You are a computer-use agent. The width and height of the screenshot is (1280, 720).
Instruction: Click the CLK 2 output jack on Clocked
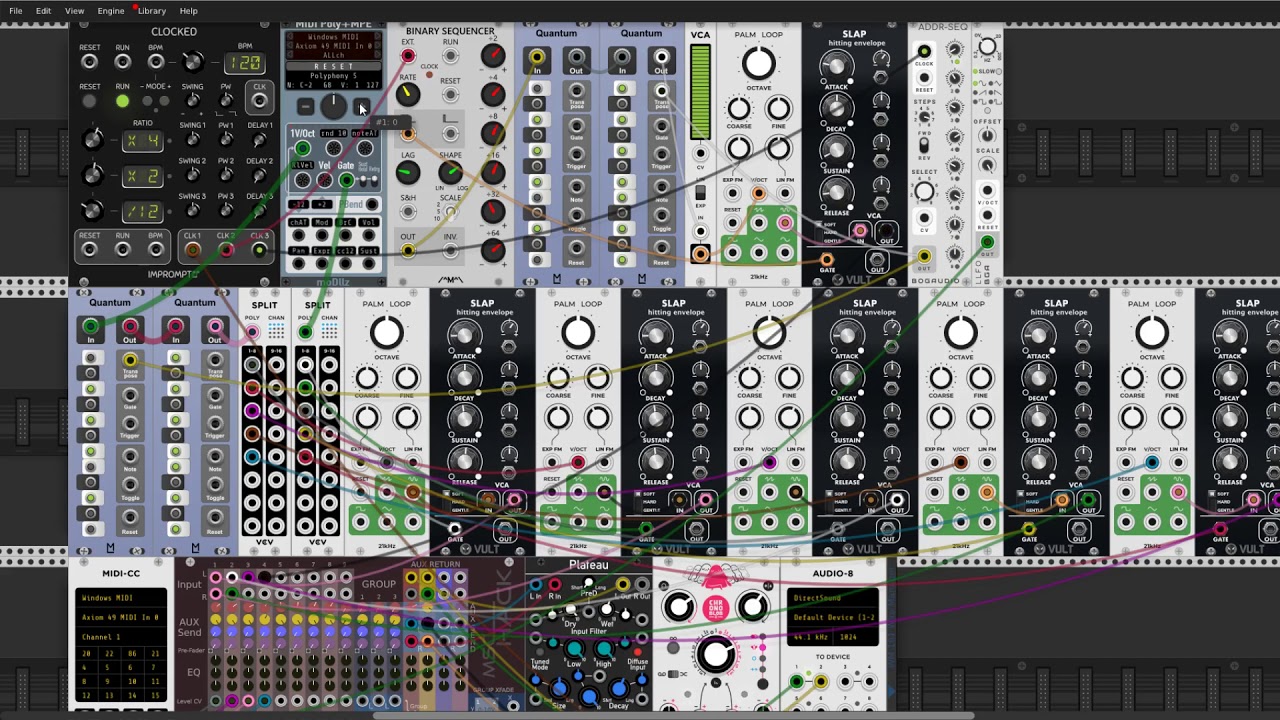(x=226, y=250)
